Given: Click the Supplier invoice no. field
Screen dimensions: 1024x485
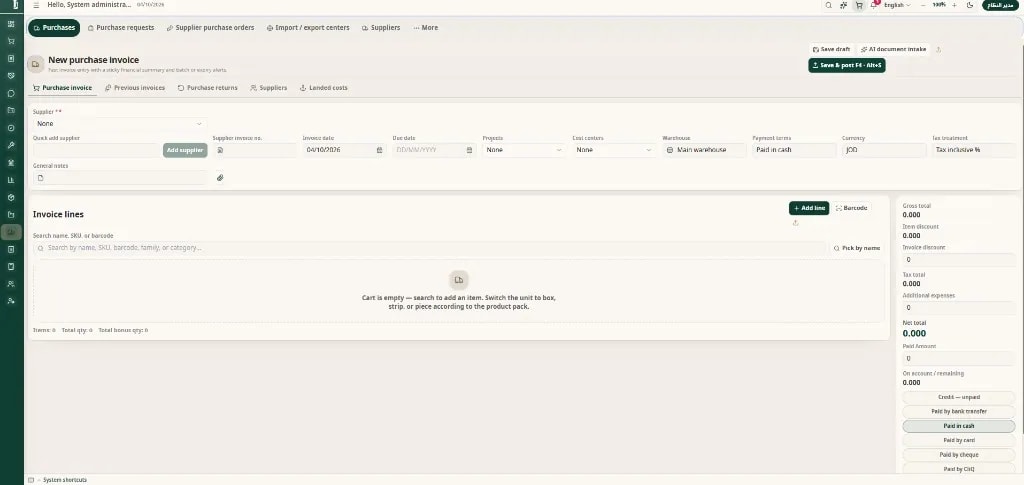Looking at the screenshot, I should 255,150.
